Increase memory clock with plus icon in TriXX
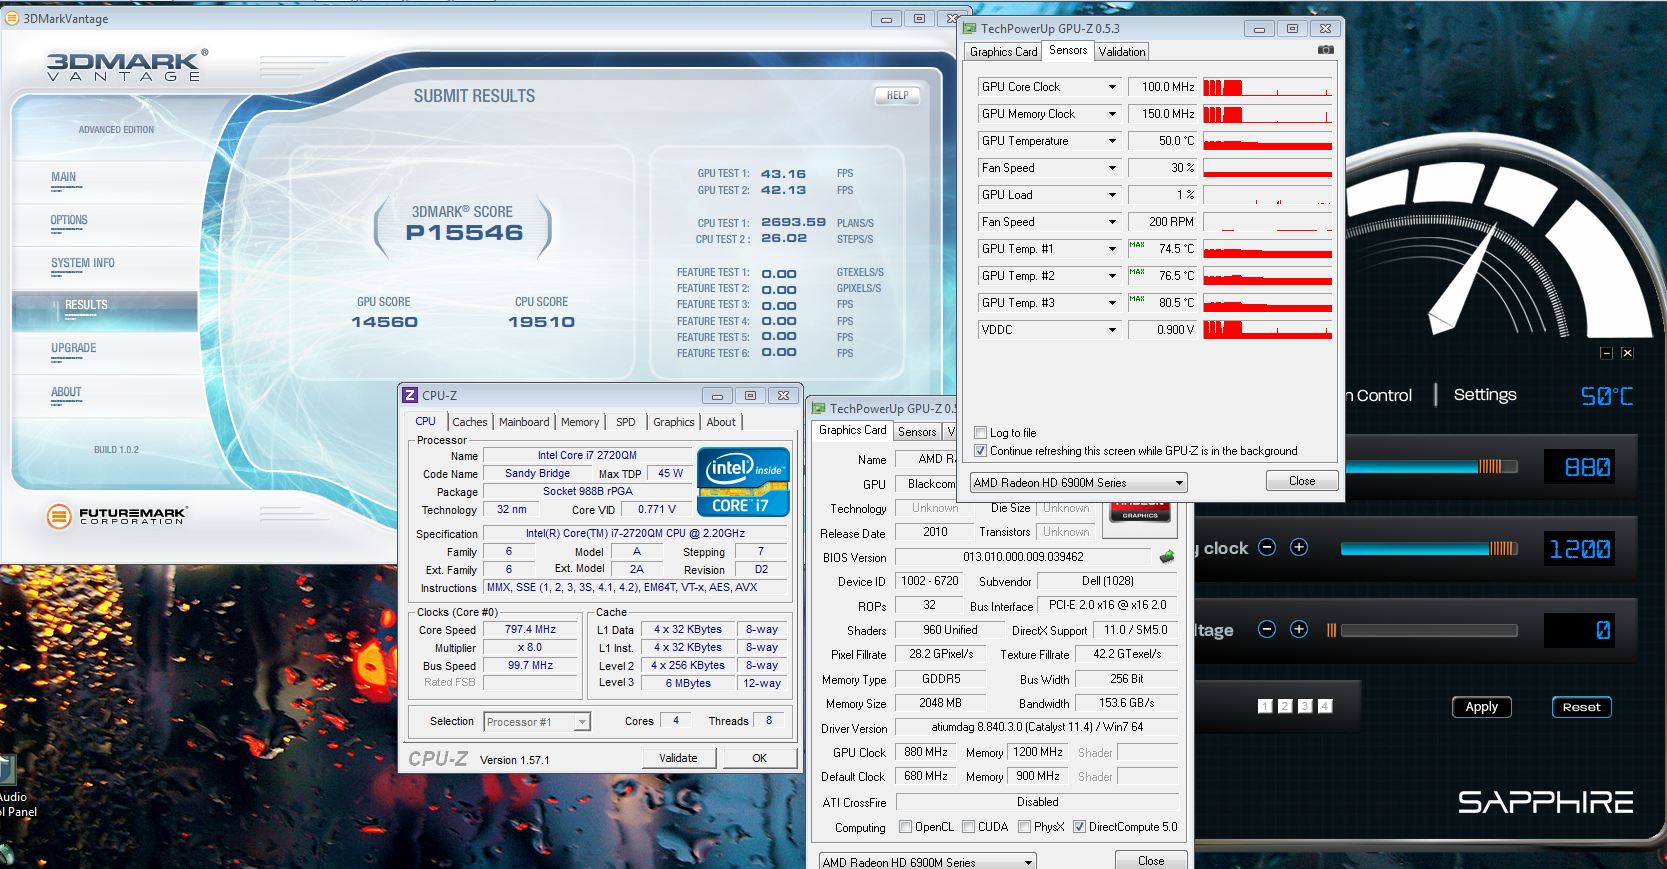 tap(1299, 547)
